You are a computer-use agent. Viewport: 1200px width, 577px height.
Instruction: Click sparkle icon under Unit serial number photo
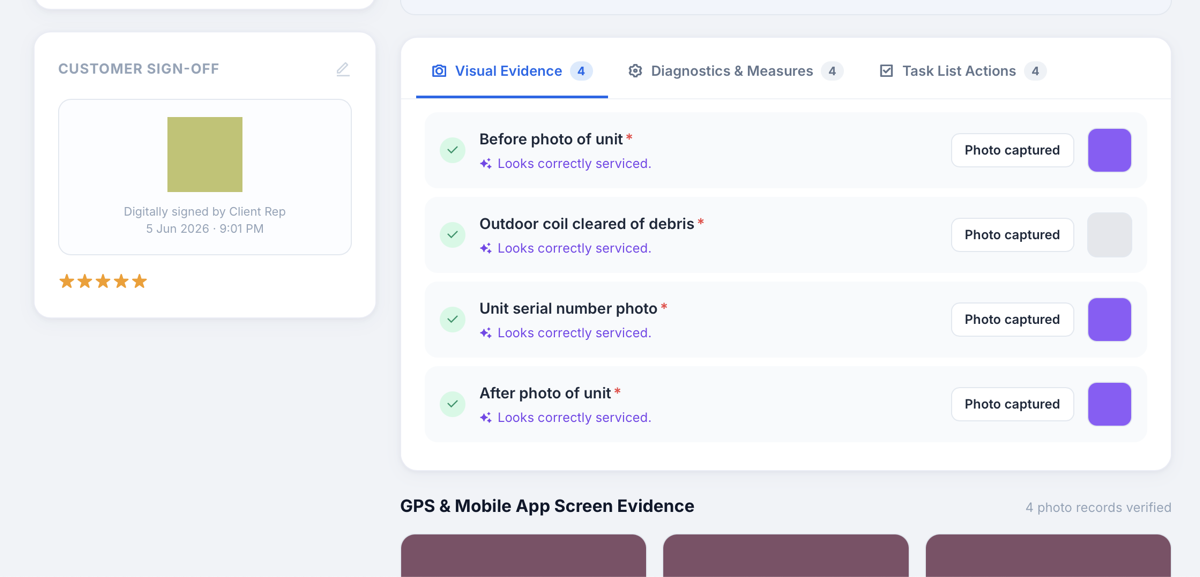[485, 333]
